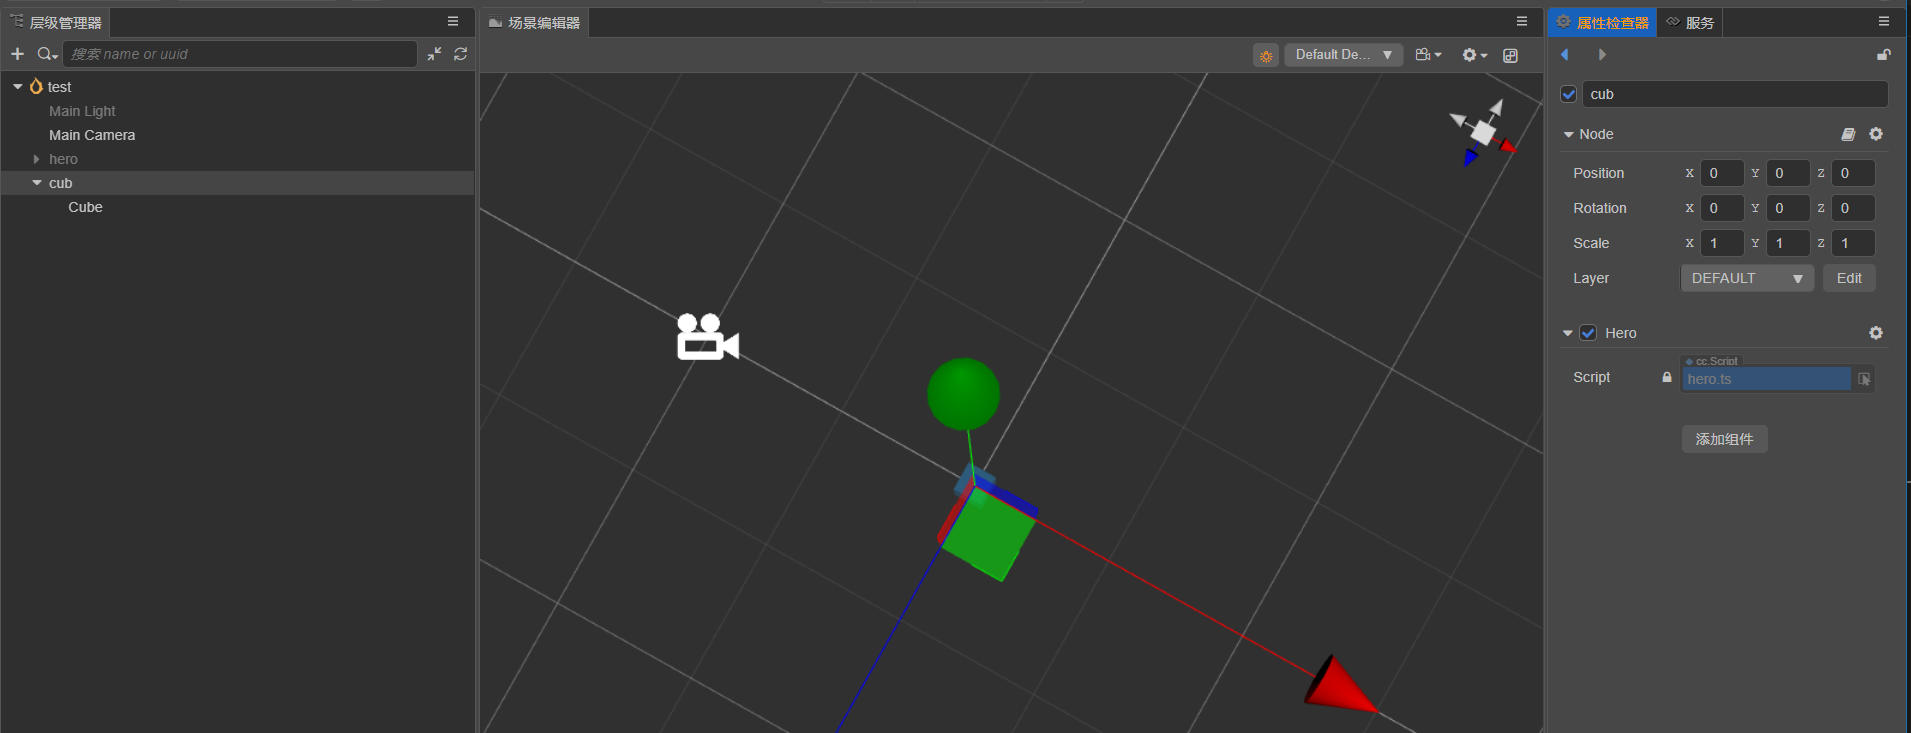The image size is (1911, 733).
Task: Click the Rotation Z field
Action: pos(1853,208)
